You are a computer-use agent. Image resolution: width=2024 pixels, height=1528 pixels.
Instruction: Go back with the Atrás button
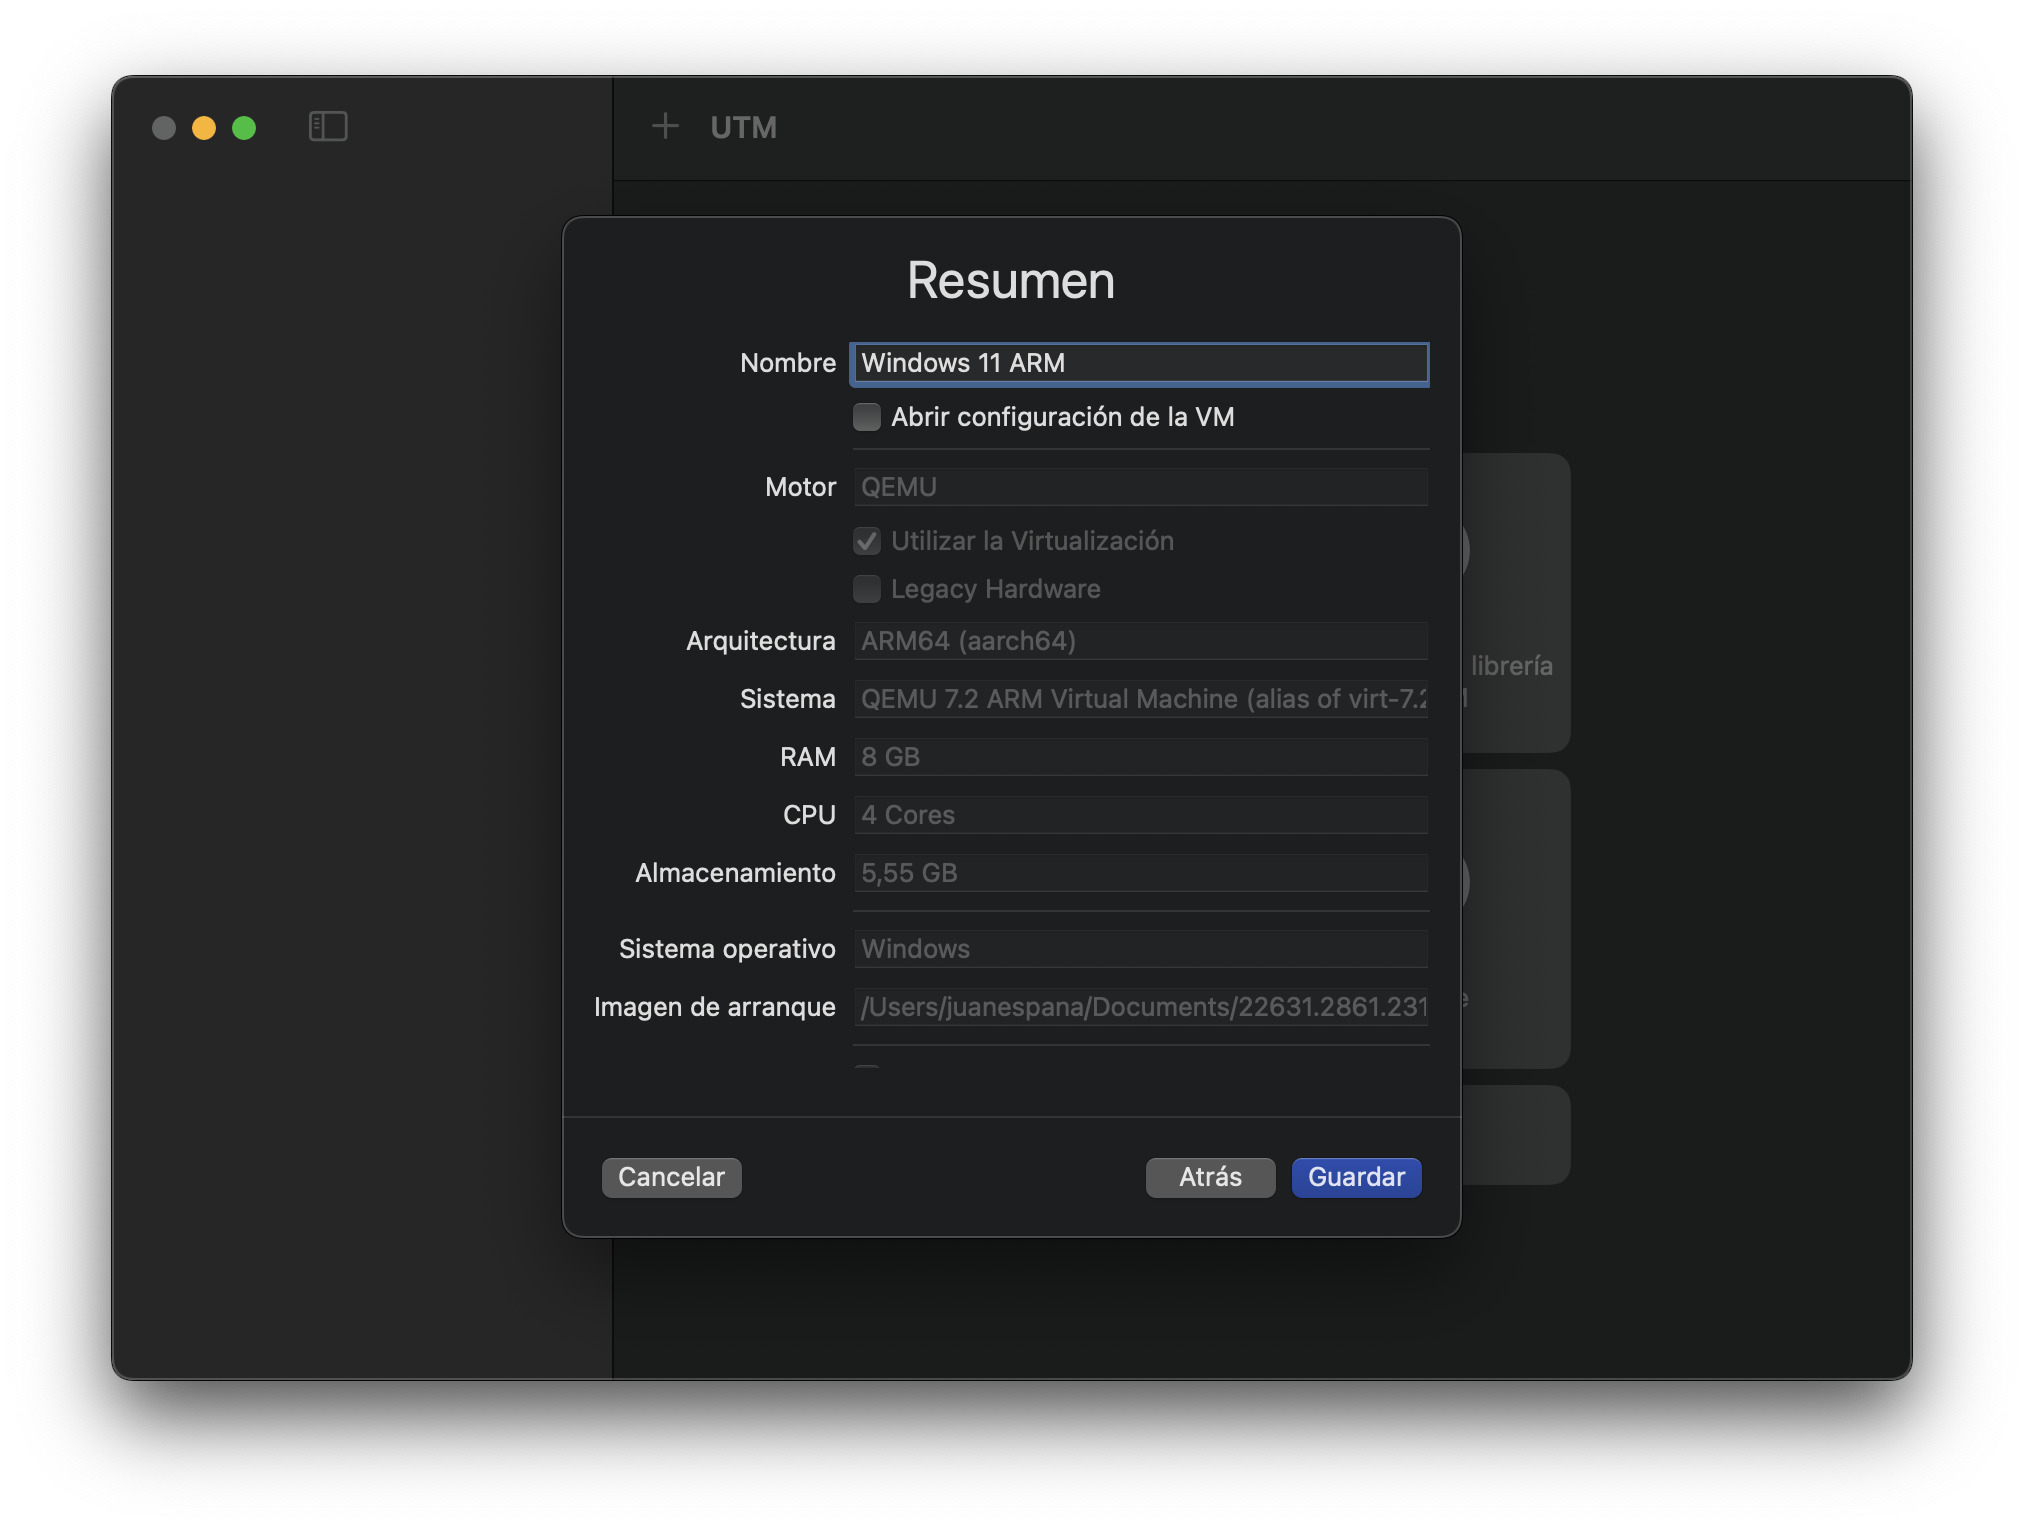(1210, 1177)
